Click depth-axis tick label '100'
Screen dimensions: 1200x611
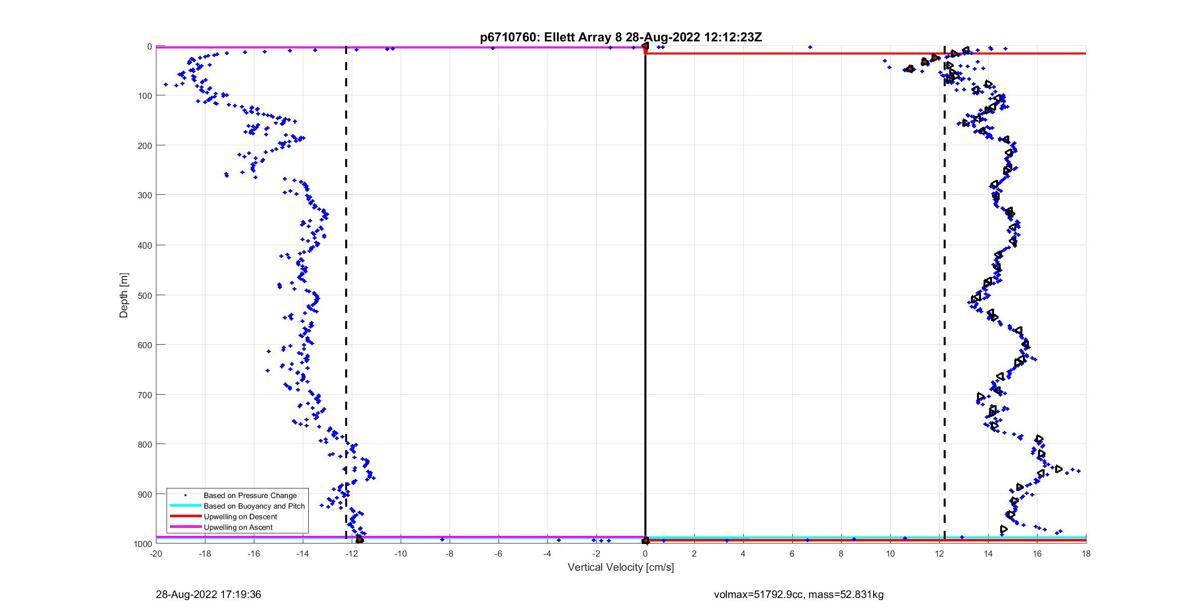[144, 96]
